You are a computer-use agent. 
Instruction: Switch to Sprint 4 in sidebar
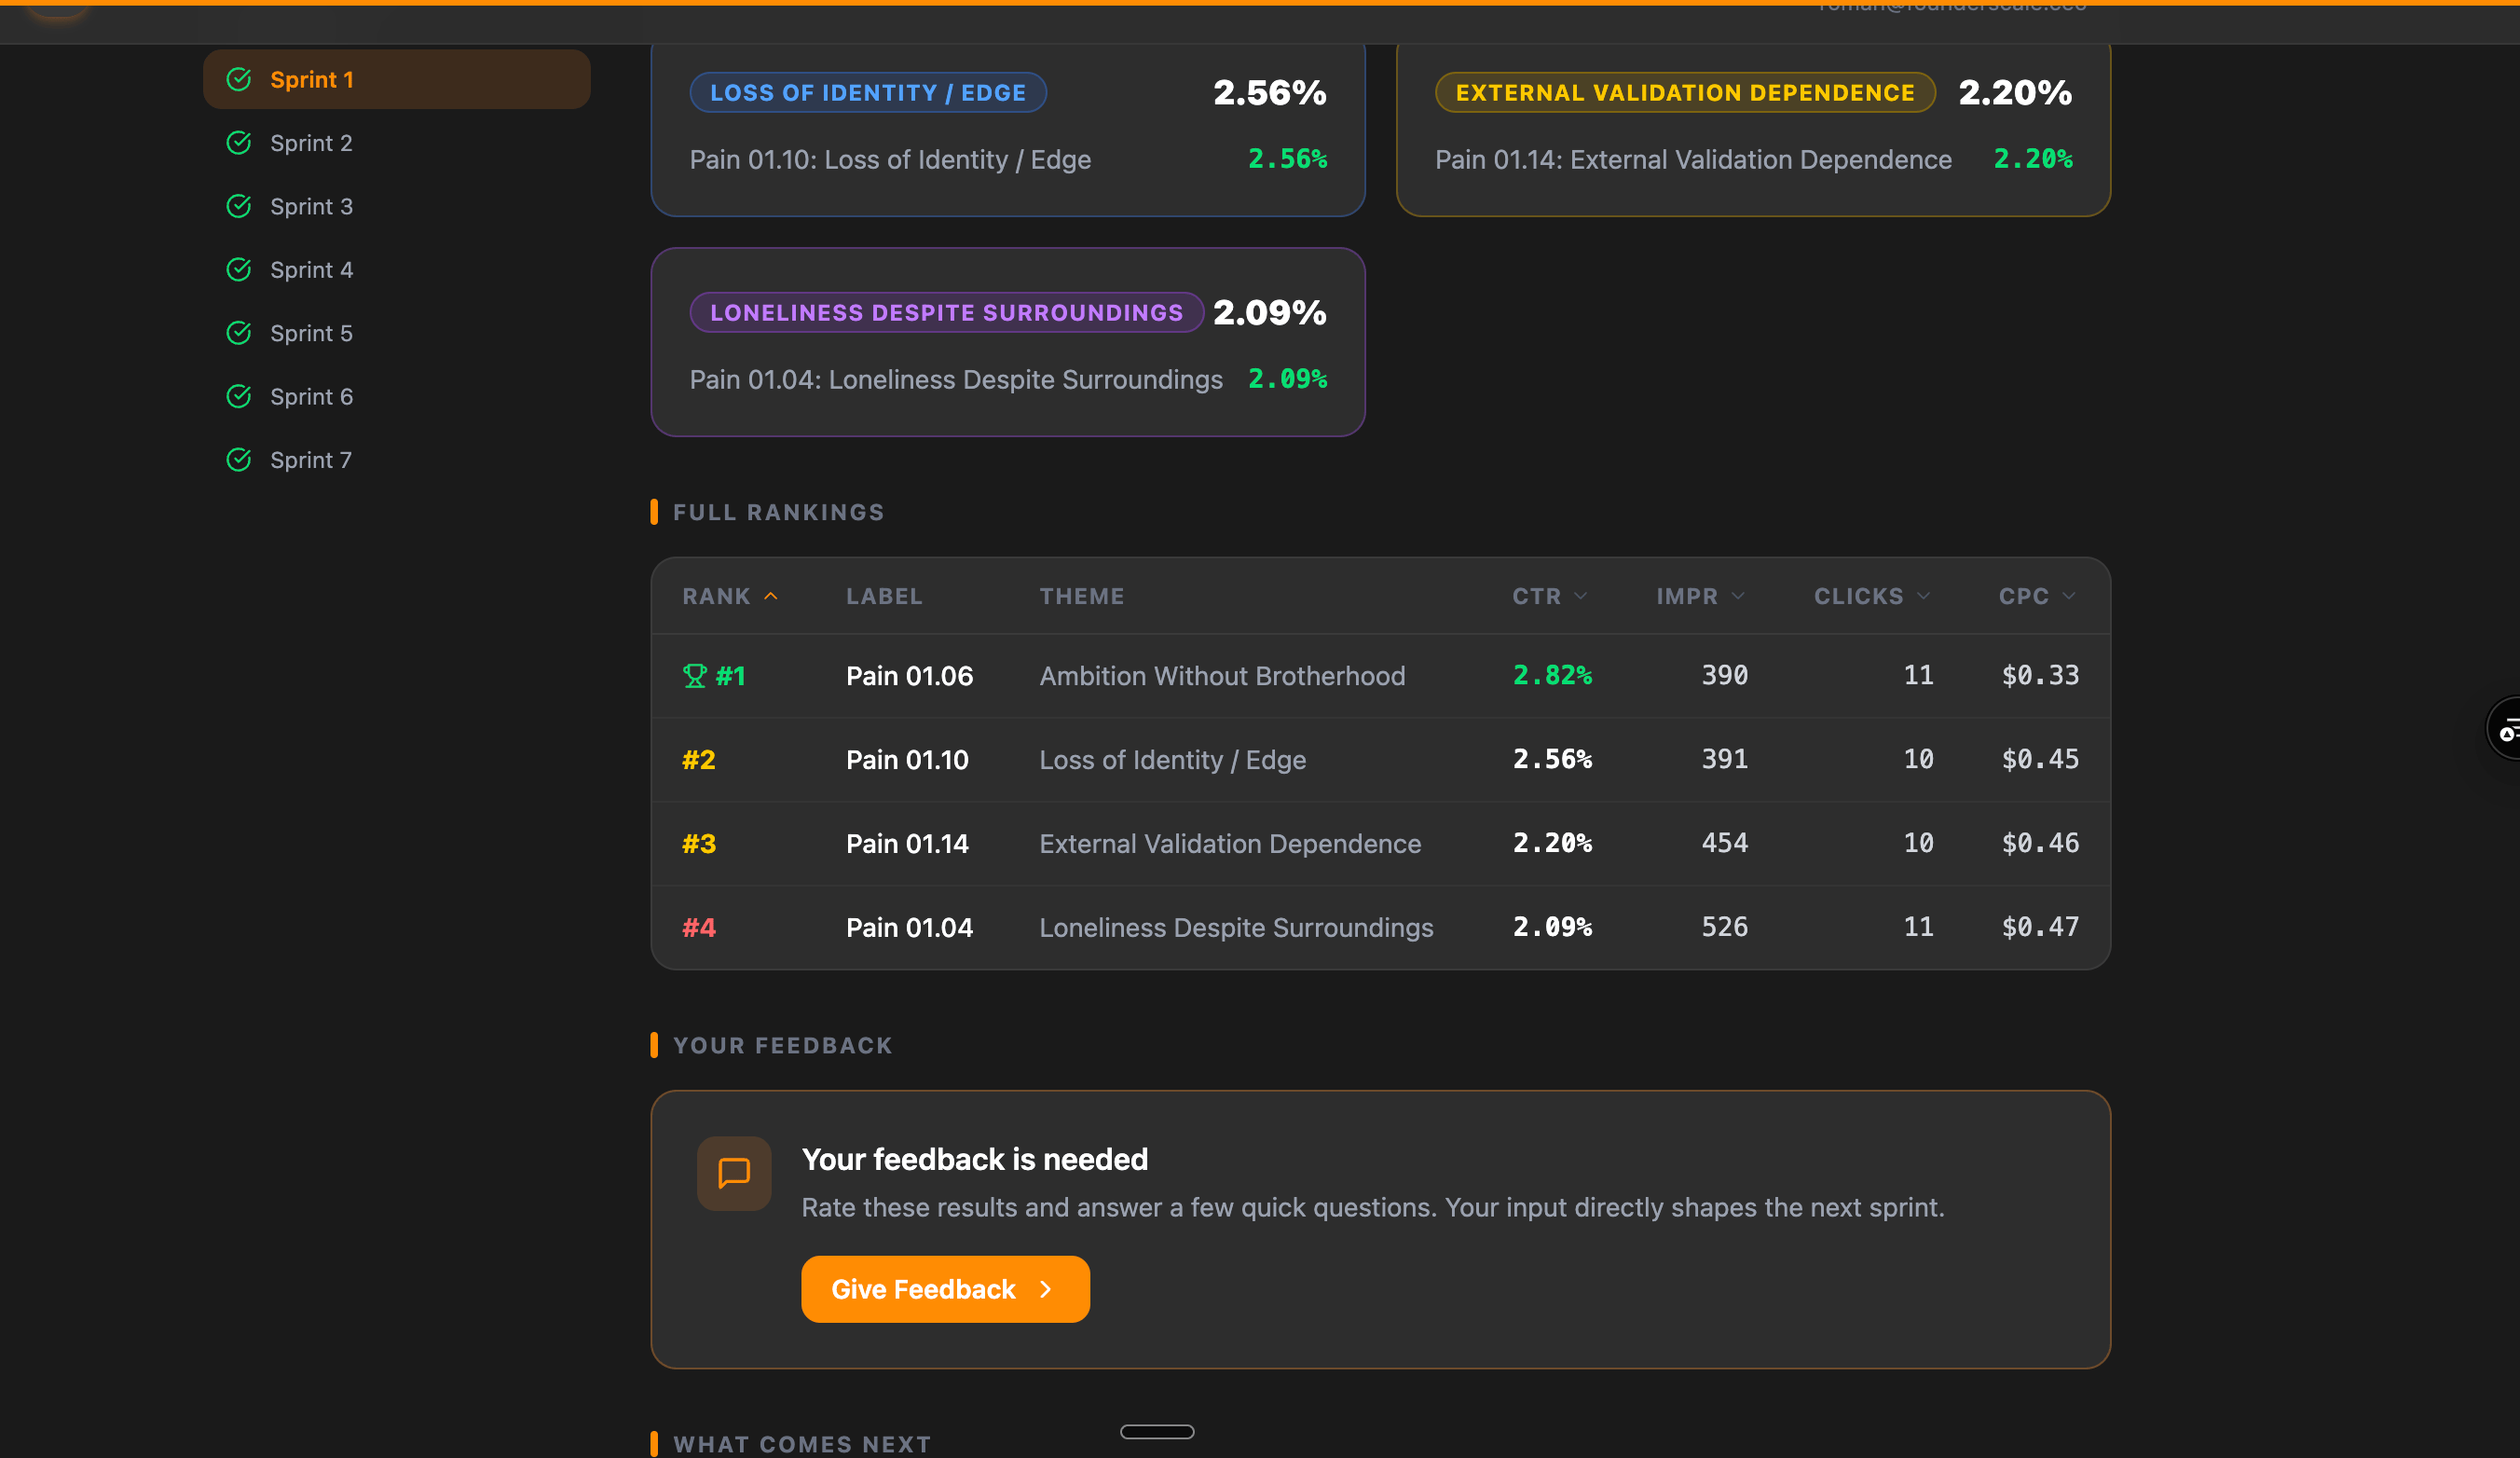311,270
